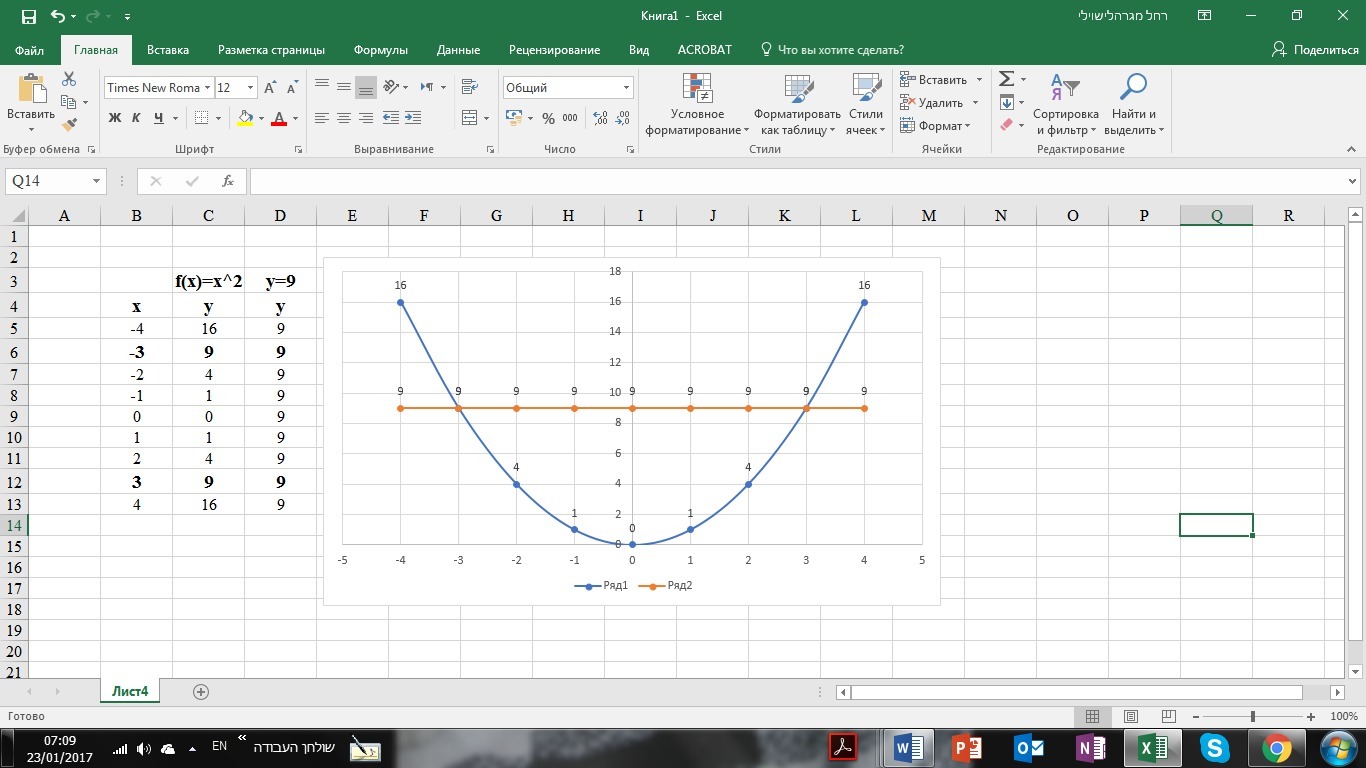The image size is (1366, 768).
Task: Click the Wrap Text icon
Action: pyautogui.click(x=468, y=87)
